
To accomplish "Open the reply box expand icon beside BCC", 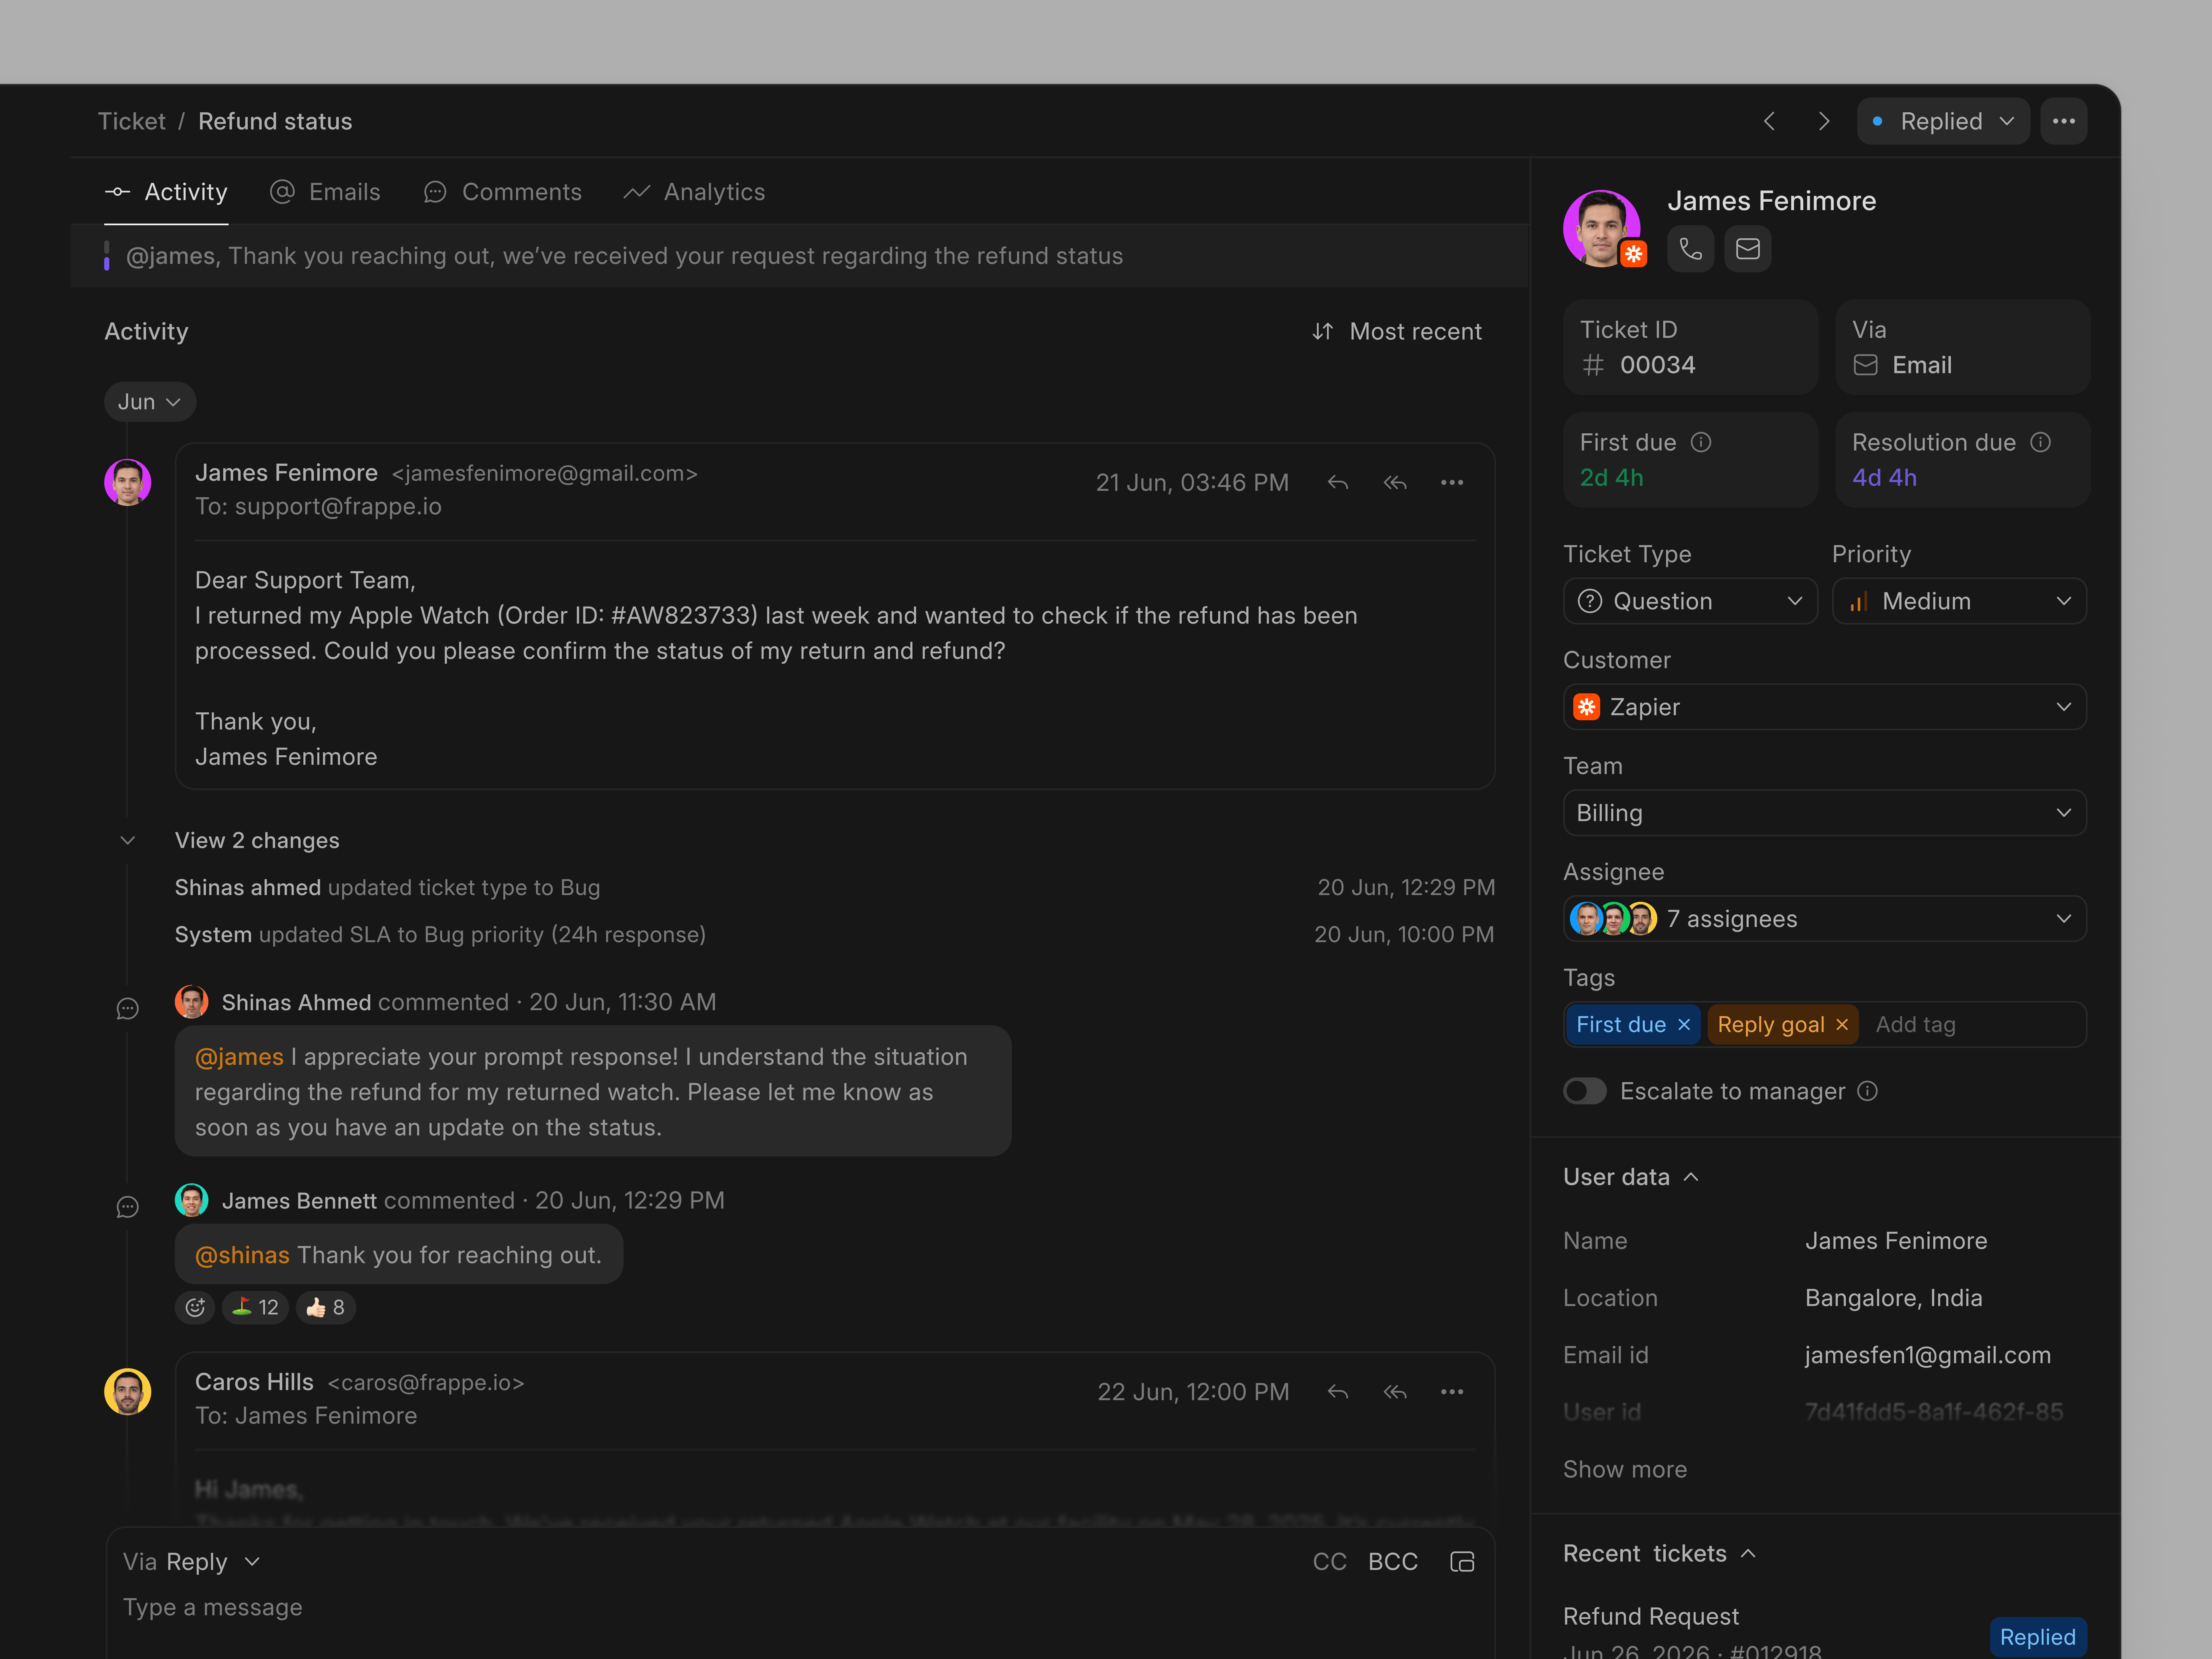I will point(1462,1562).
